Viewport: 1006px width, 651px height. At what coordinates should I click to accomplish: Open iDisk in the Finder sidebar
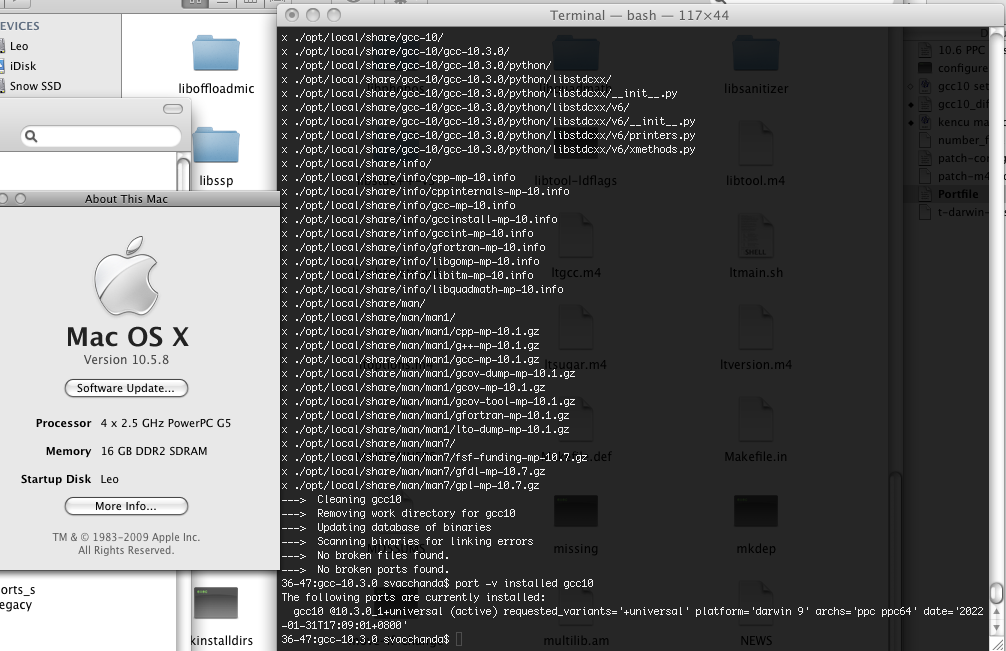(22, 66)
